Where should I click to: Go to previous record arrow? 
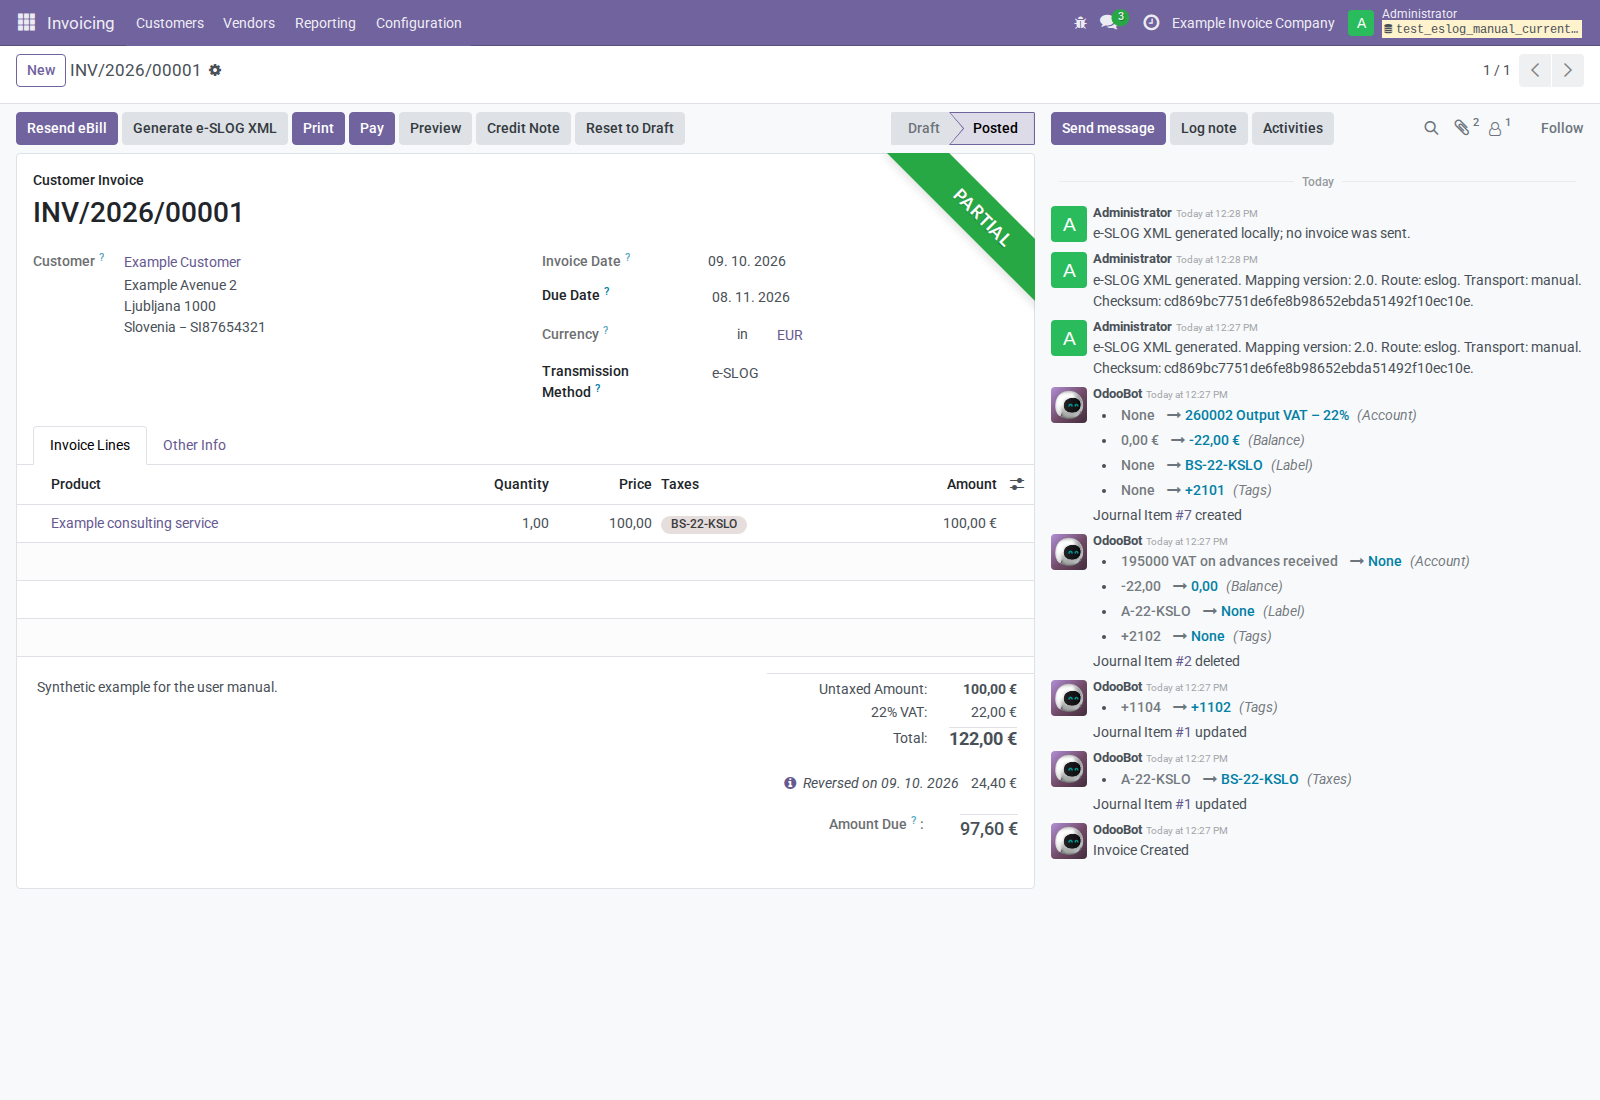point(1535,70)
